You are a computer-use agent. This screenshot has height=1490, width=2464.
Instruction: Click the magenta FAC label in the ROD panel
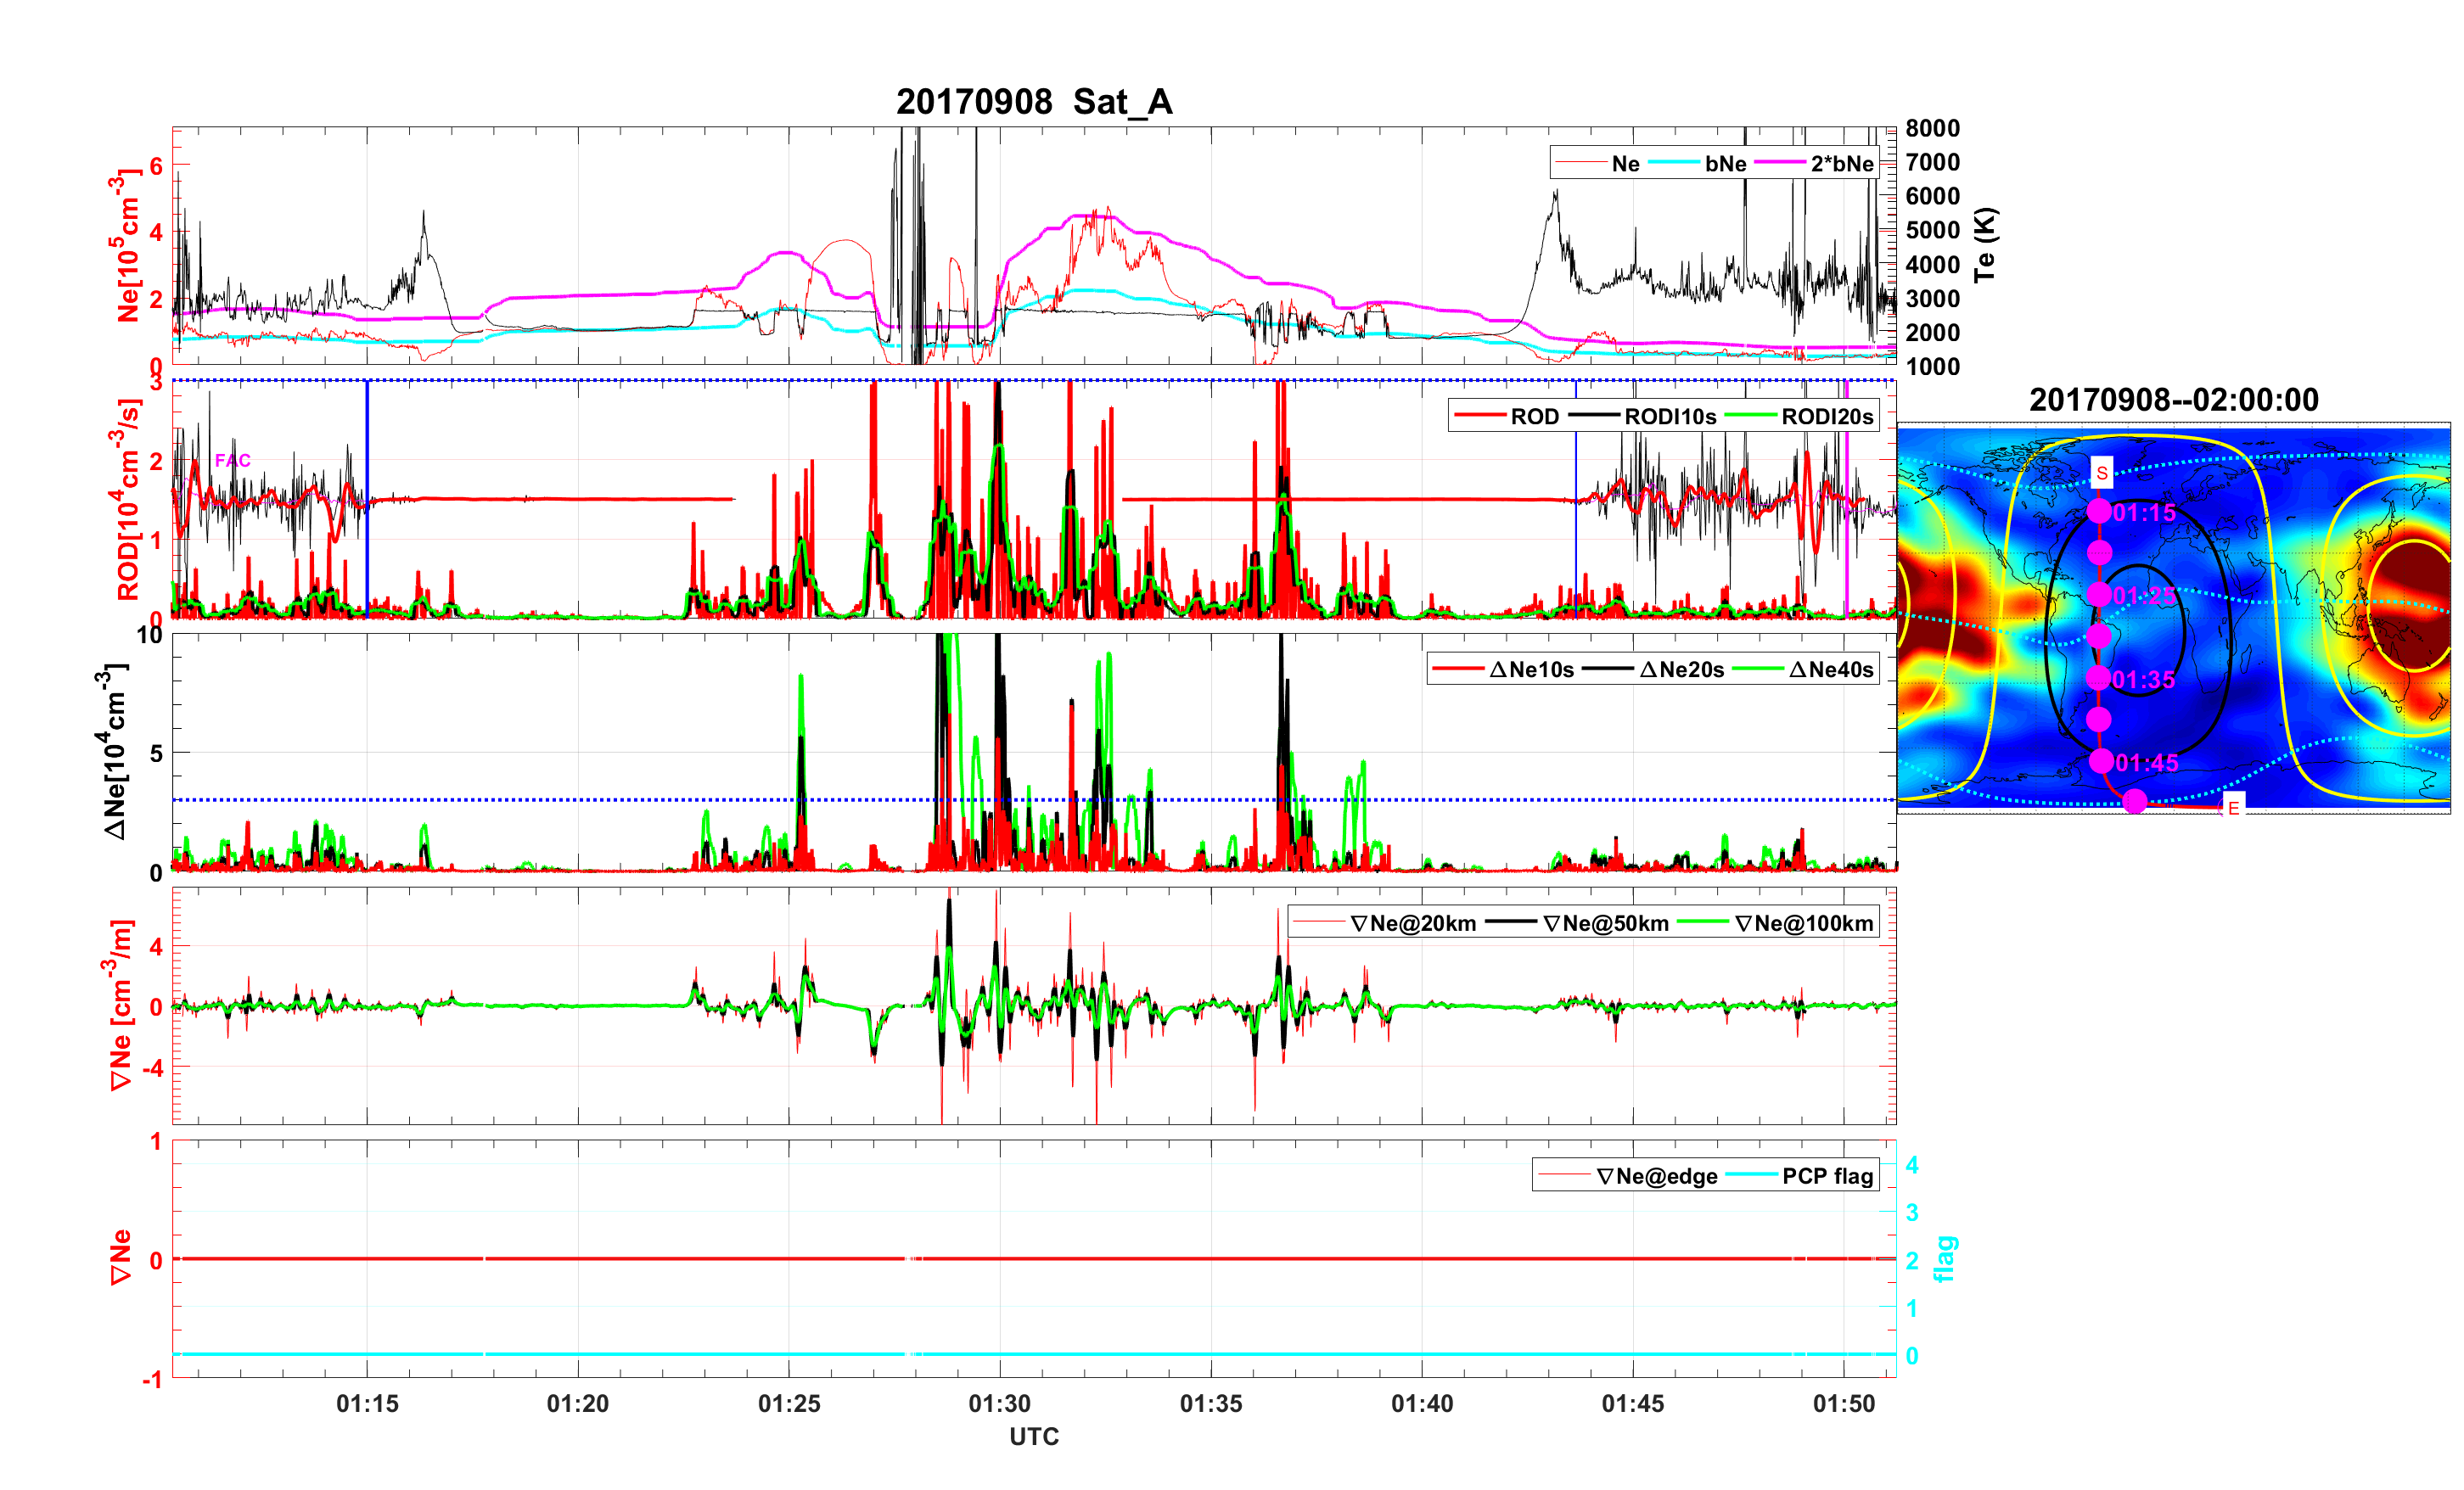(232, 460)
